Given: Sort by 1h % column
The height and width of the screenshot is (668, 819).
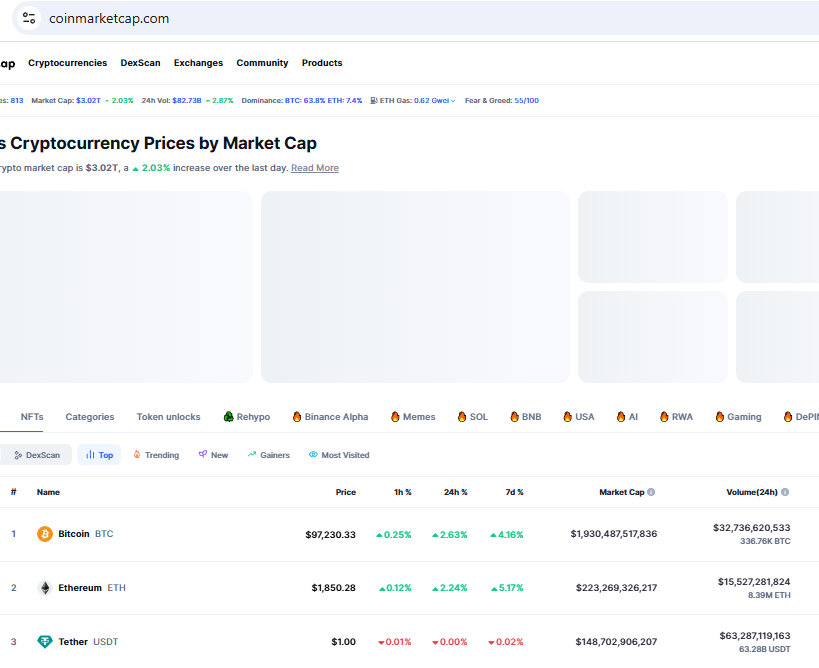Looking at the screenshot, I should pyautogui.click(x=403, y=492).
